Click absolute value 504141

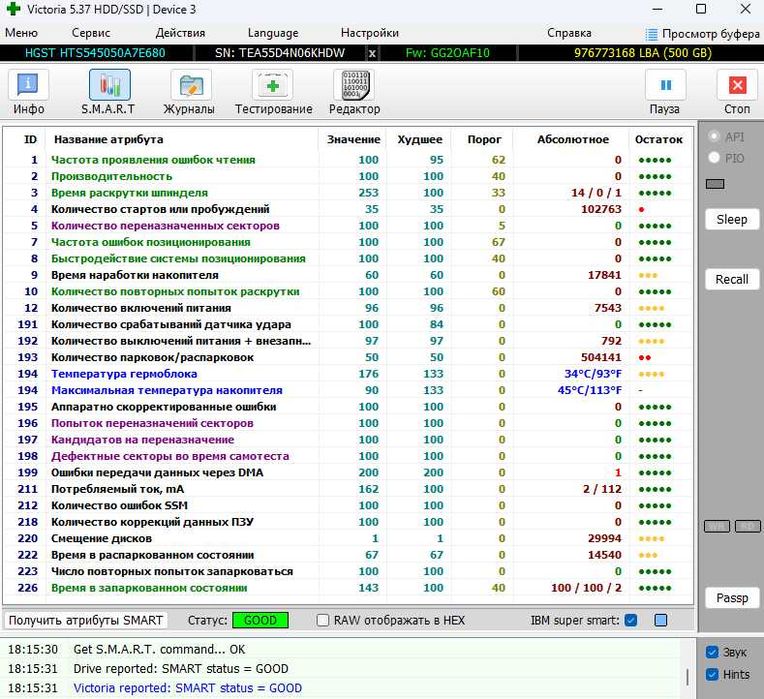pos(601,357)
